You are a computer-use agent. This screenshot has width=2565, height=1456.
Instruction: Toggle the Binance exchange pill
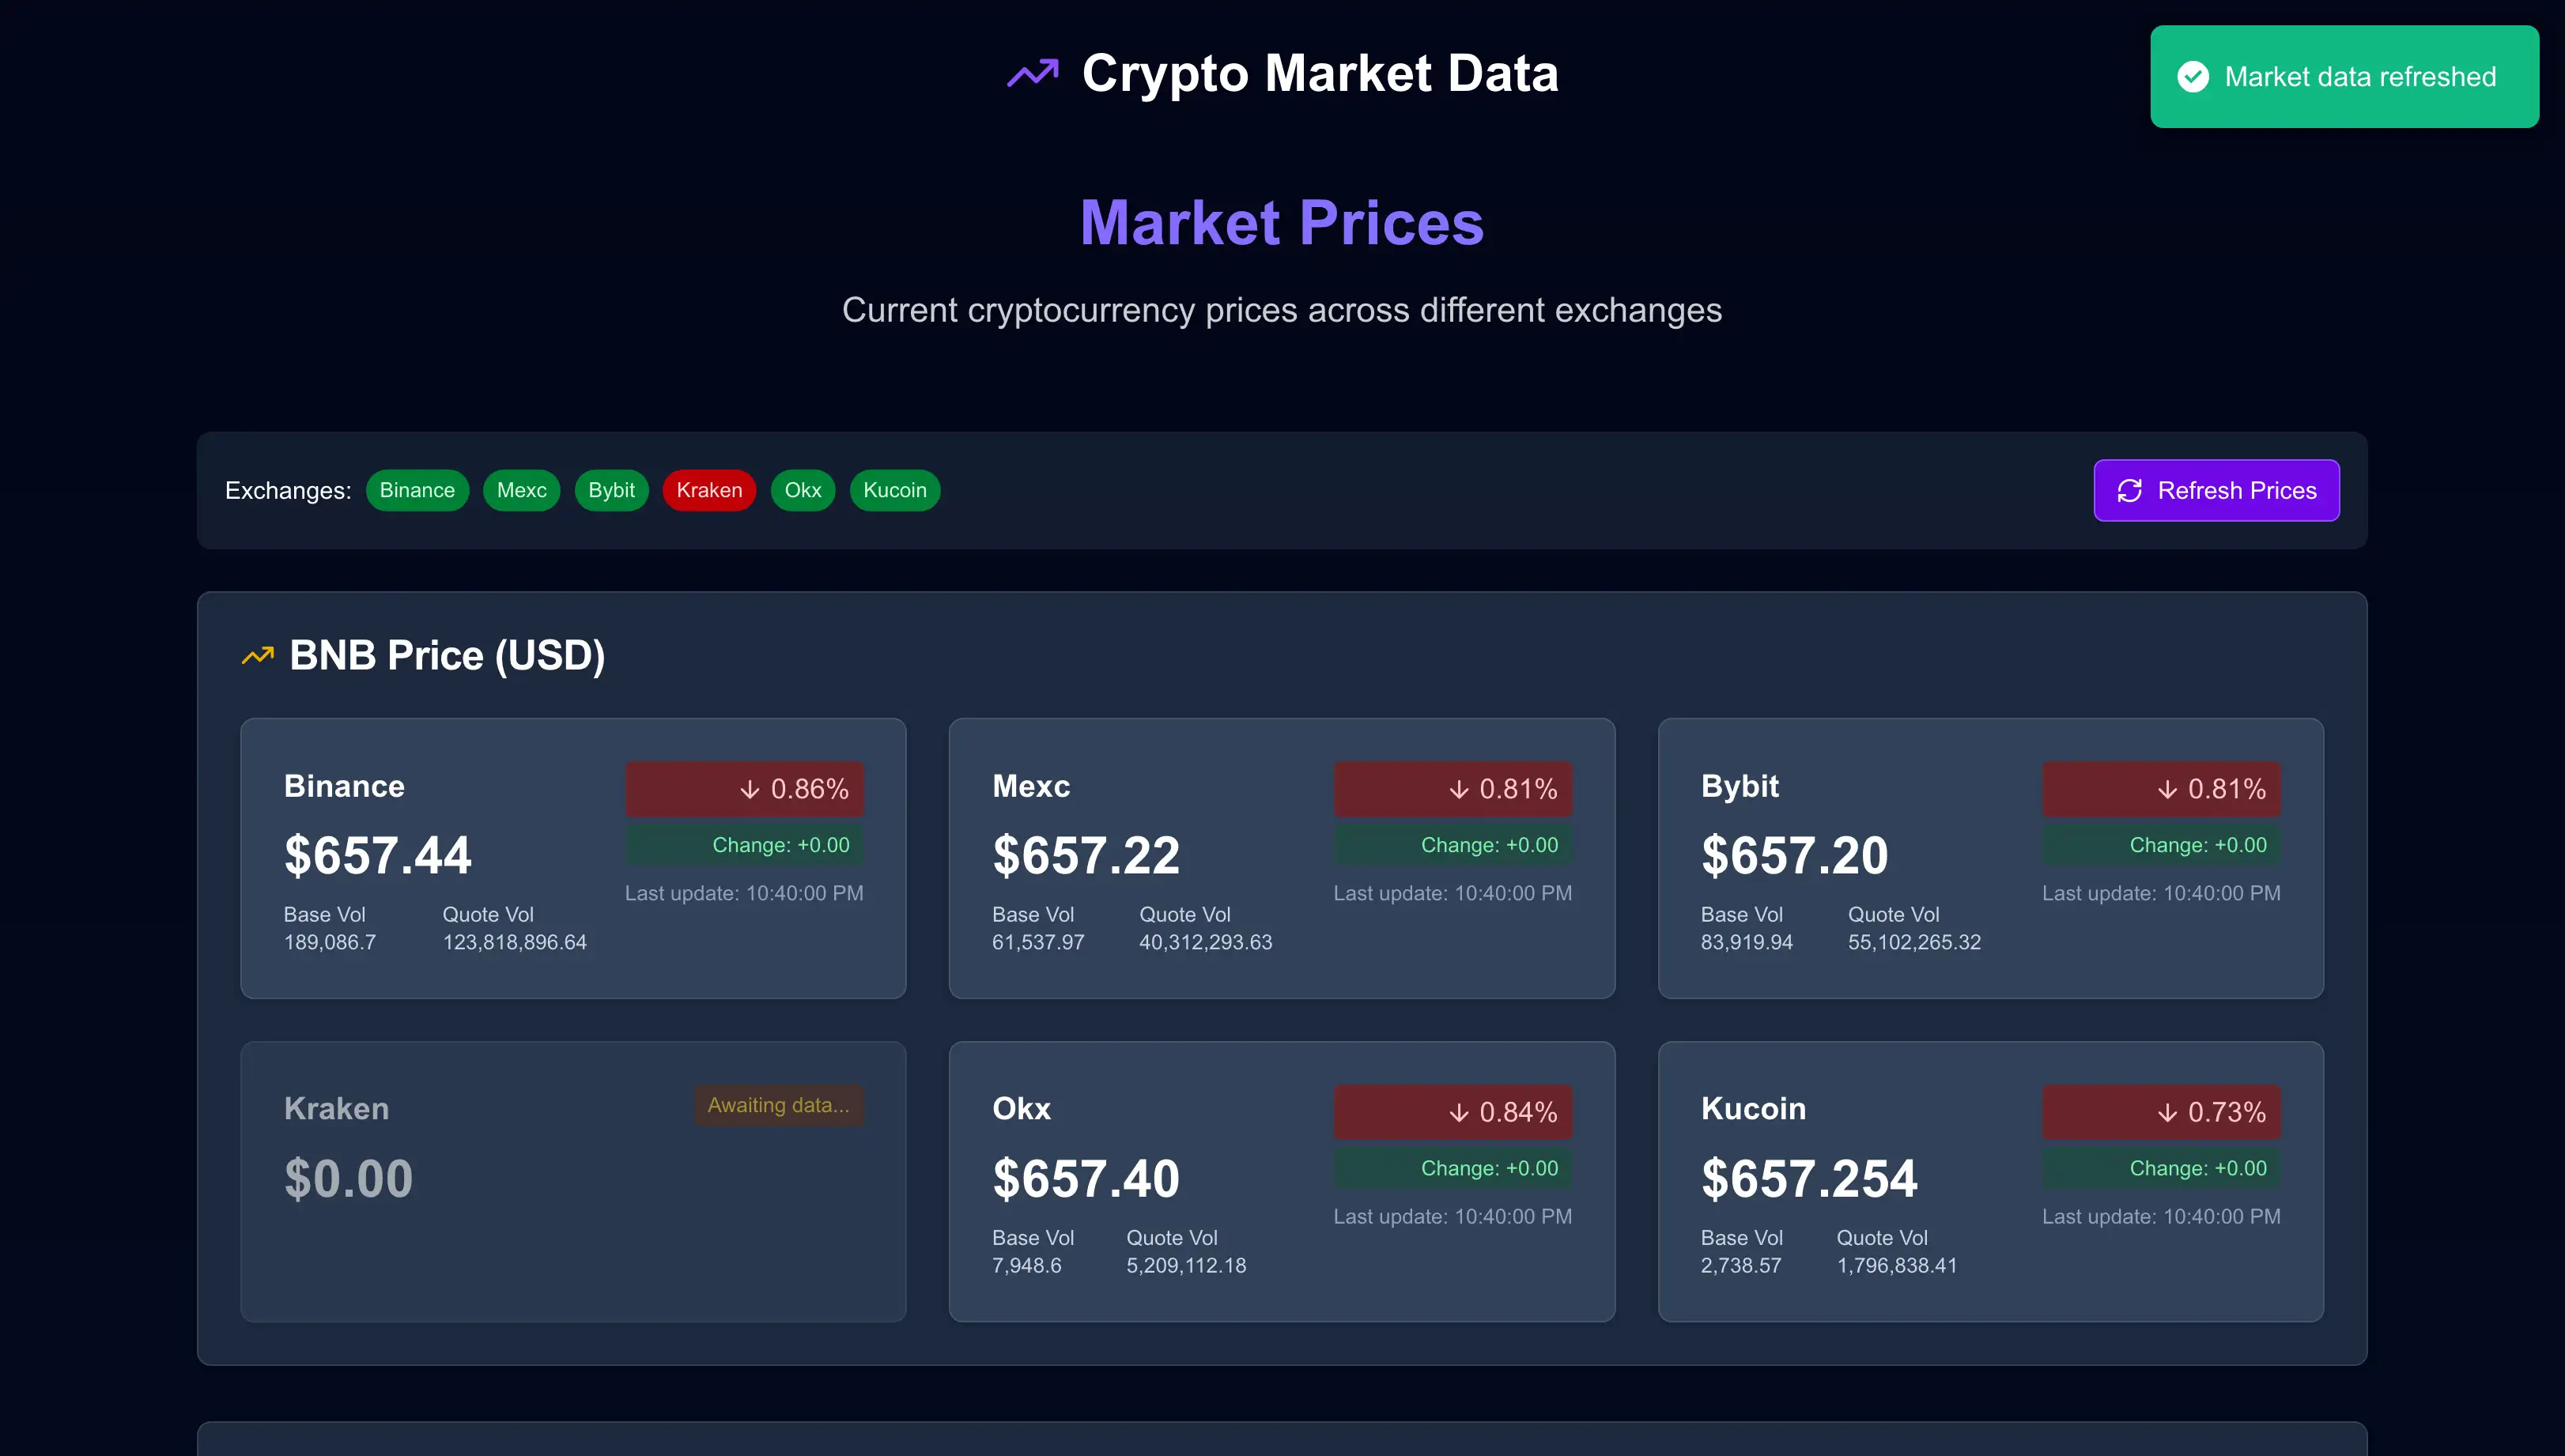coord(418,490)
